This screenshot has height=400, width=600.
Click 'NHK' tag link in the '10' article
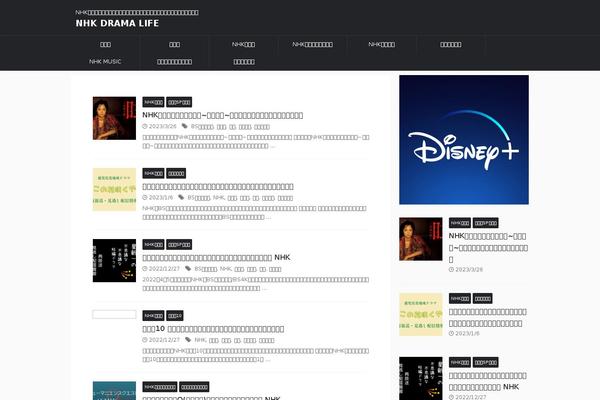pyautogui.click(x=200, y=340)
